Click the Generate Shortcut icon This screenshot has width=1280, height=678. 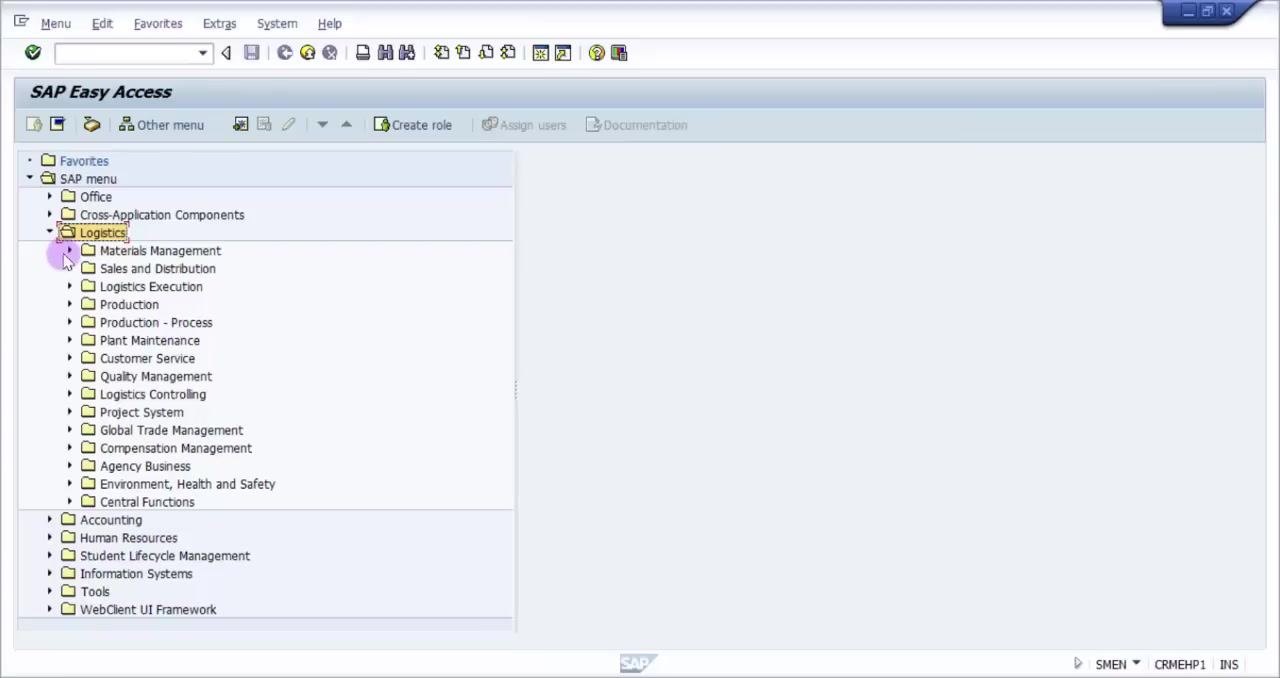[563, 53]
